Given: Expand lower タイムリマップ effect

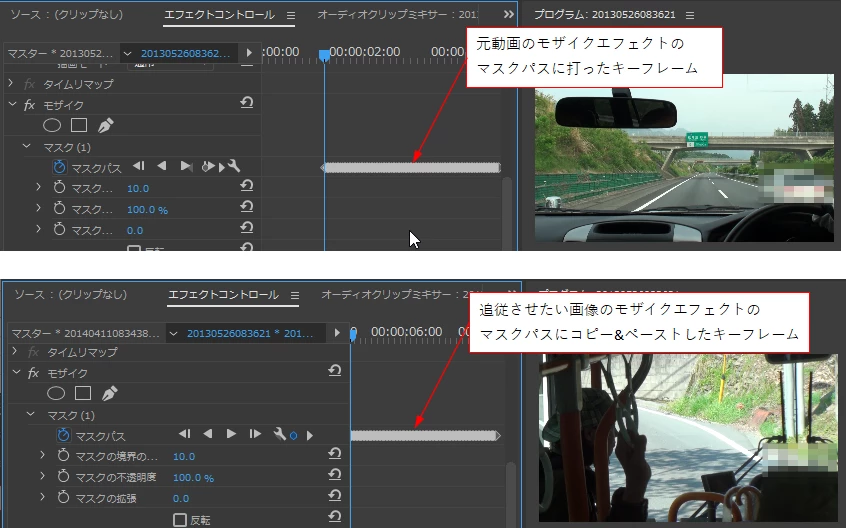Looking at the screenshot, I should pos(15,351).
